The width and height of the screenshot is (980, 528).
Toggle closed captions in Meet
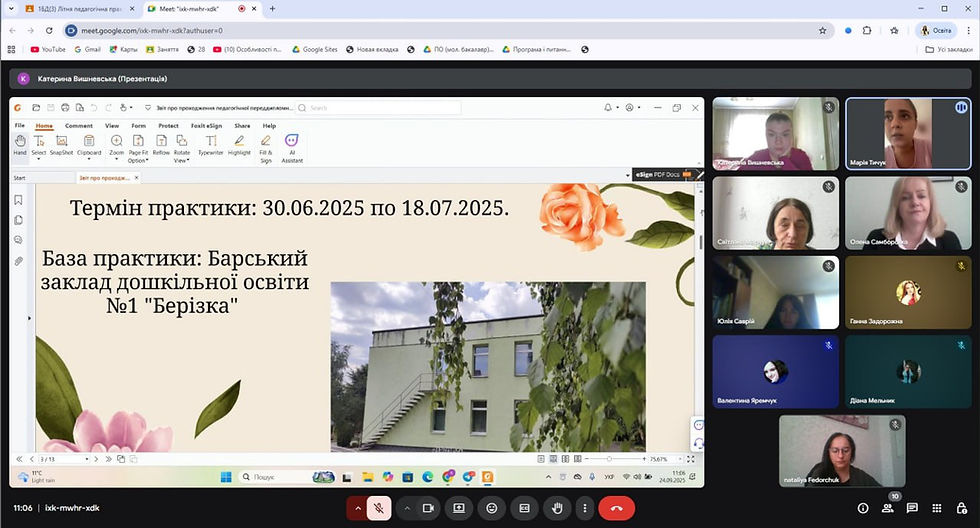(524, 508)
